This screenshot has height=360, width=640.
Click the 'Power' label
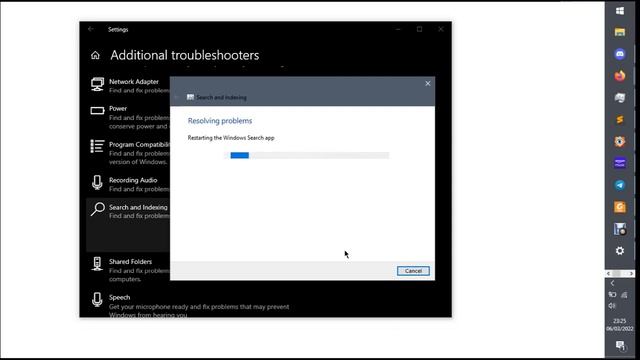click(x=118, y=109)
